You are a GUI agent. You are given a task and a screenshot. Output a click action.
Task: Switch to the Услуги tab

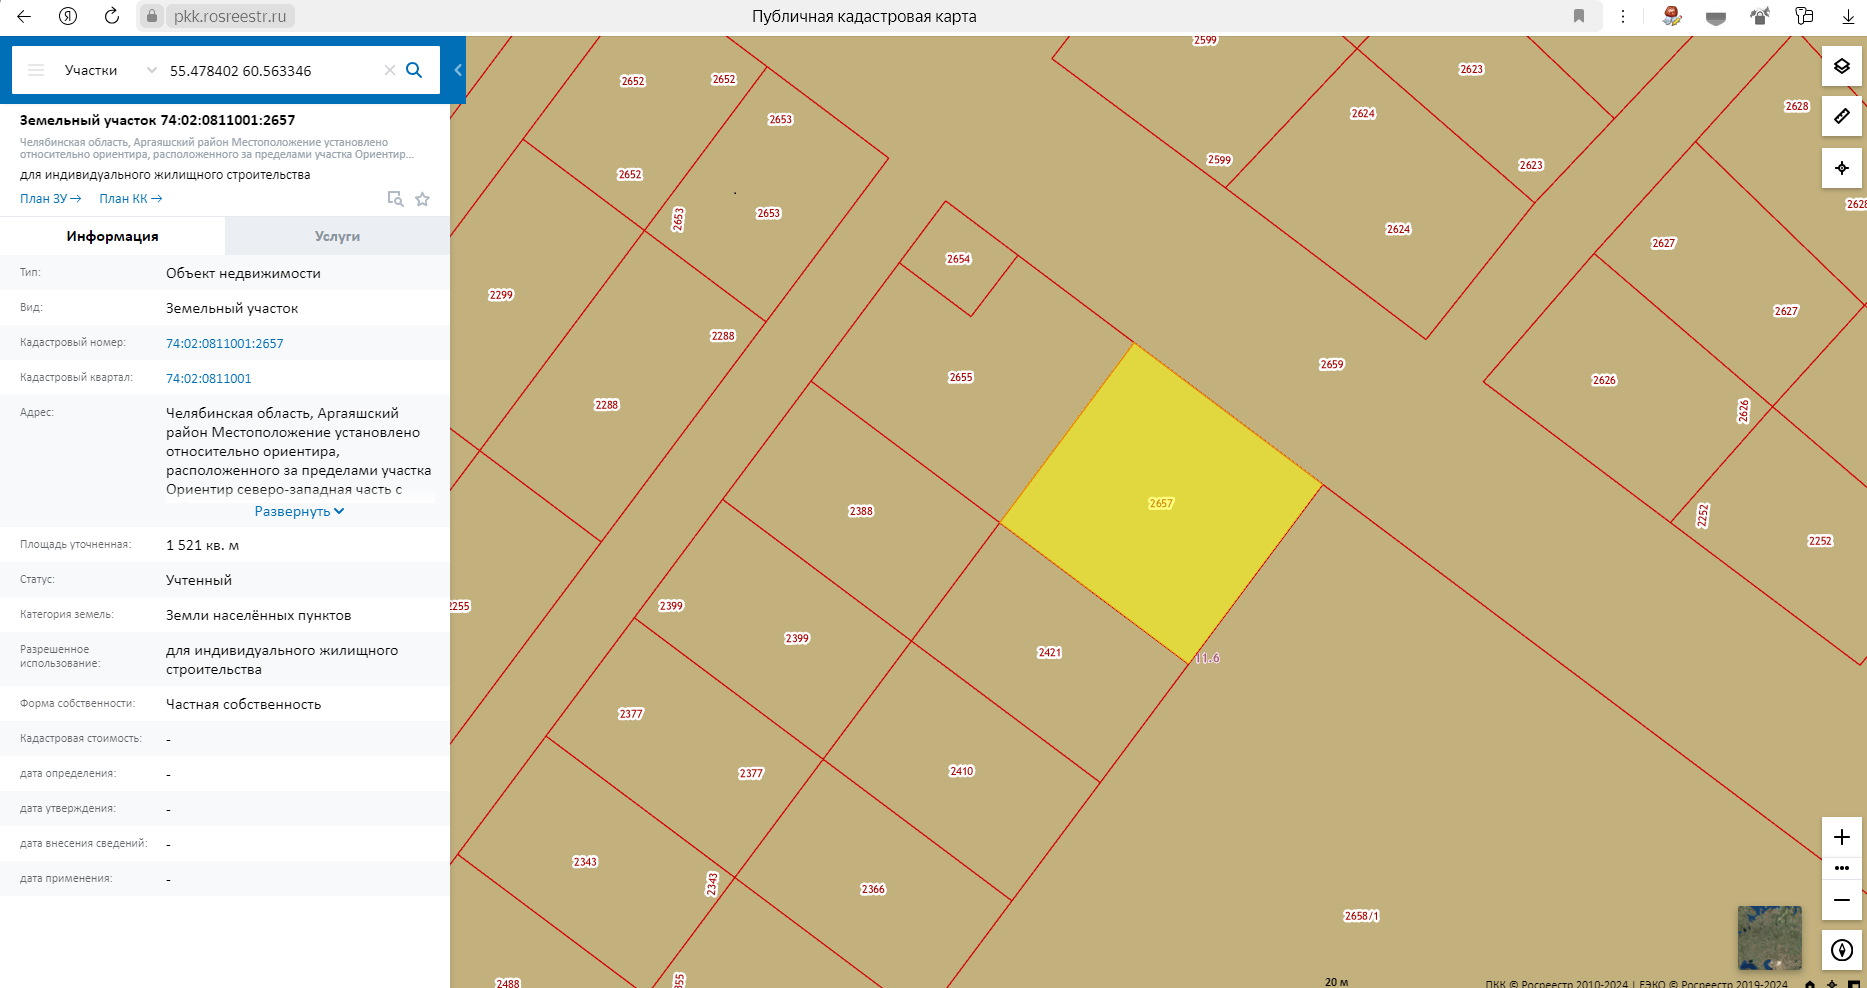click(337, 236)
